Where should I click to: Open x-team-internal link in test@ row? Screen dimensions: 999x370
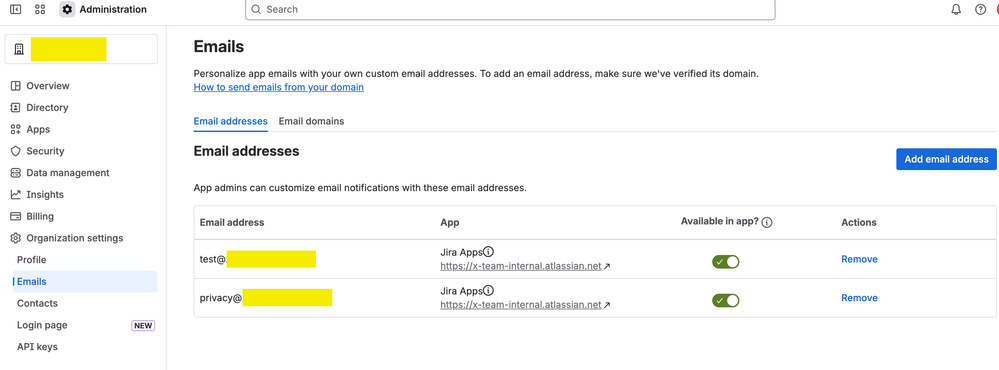[x=521, y=266]
